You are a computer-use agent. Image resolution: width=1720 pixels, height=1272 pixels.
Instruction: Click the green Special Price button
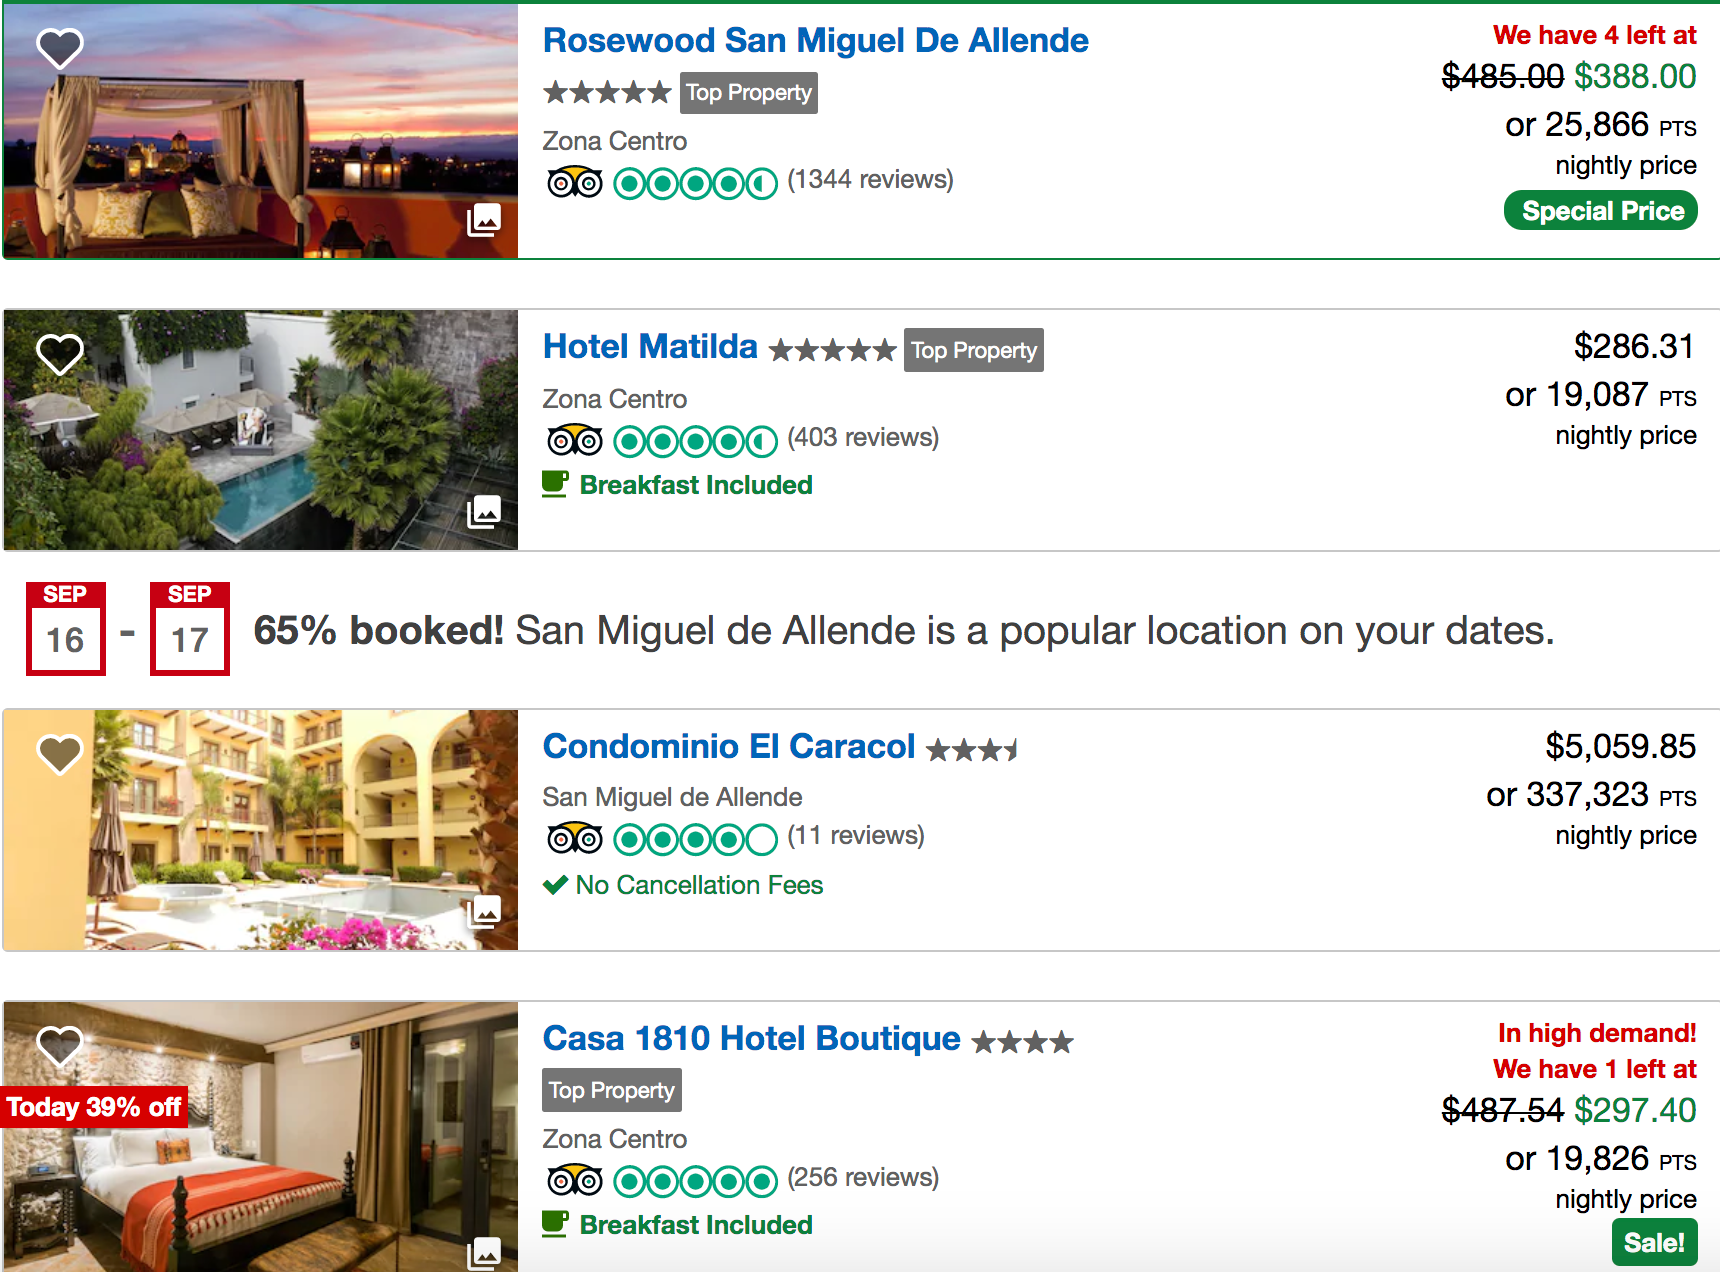coord(1600,211)
